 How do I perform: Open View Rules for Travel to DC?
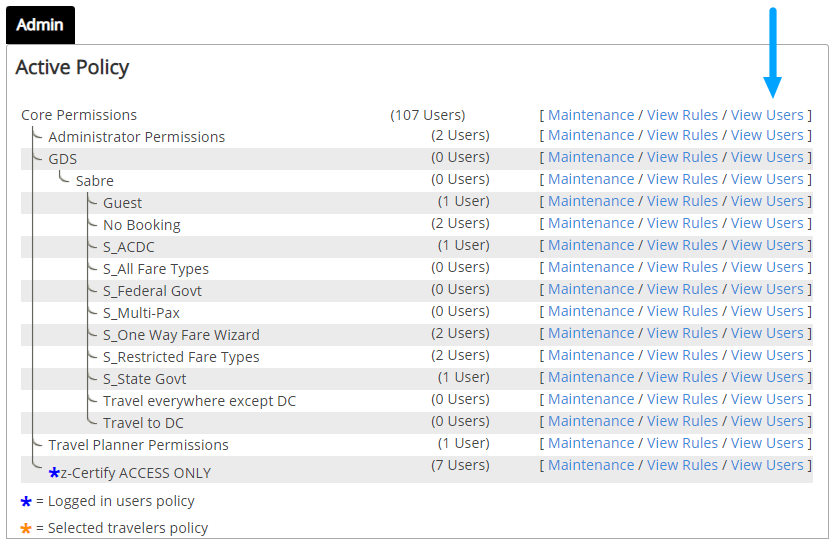682,421
